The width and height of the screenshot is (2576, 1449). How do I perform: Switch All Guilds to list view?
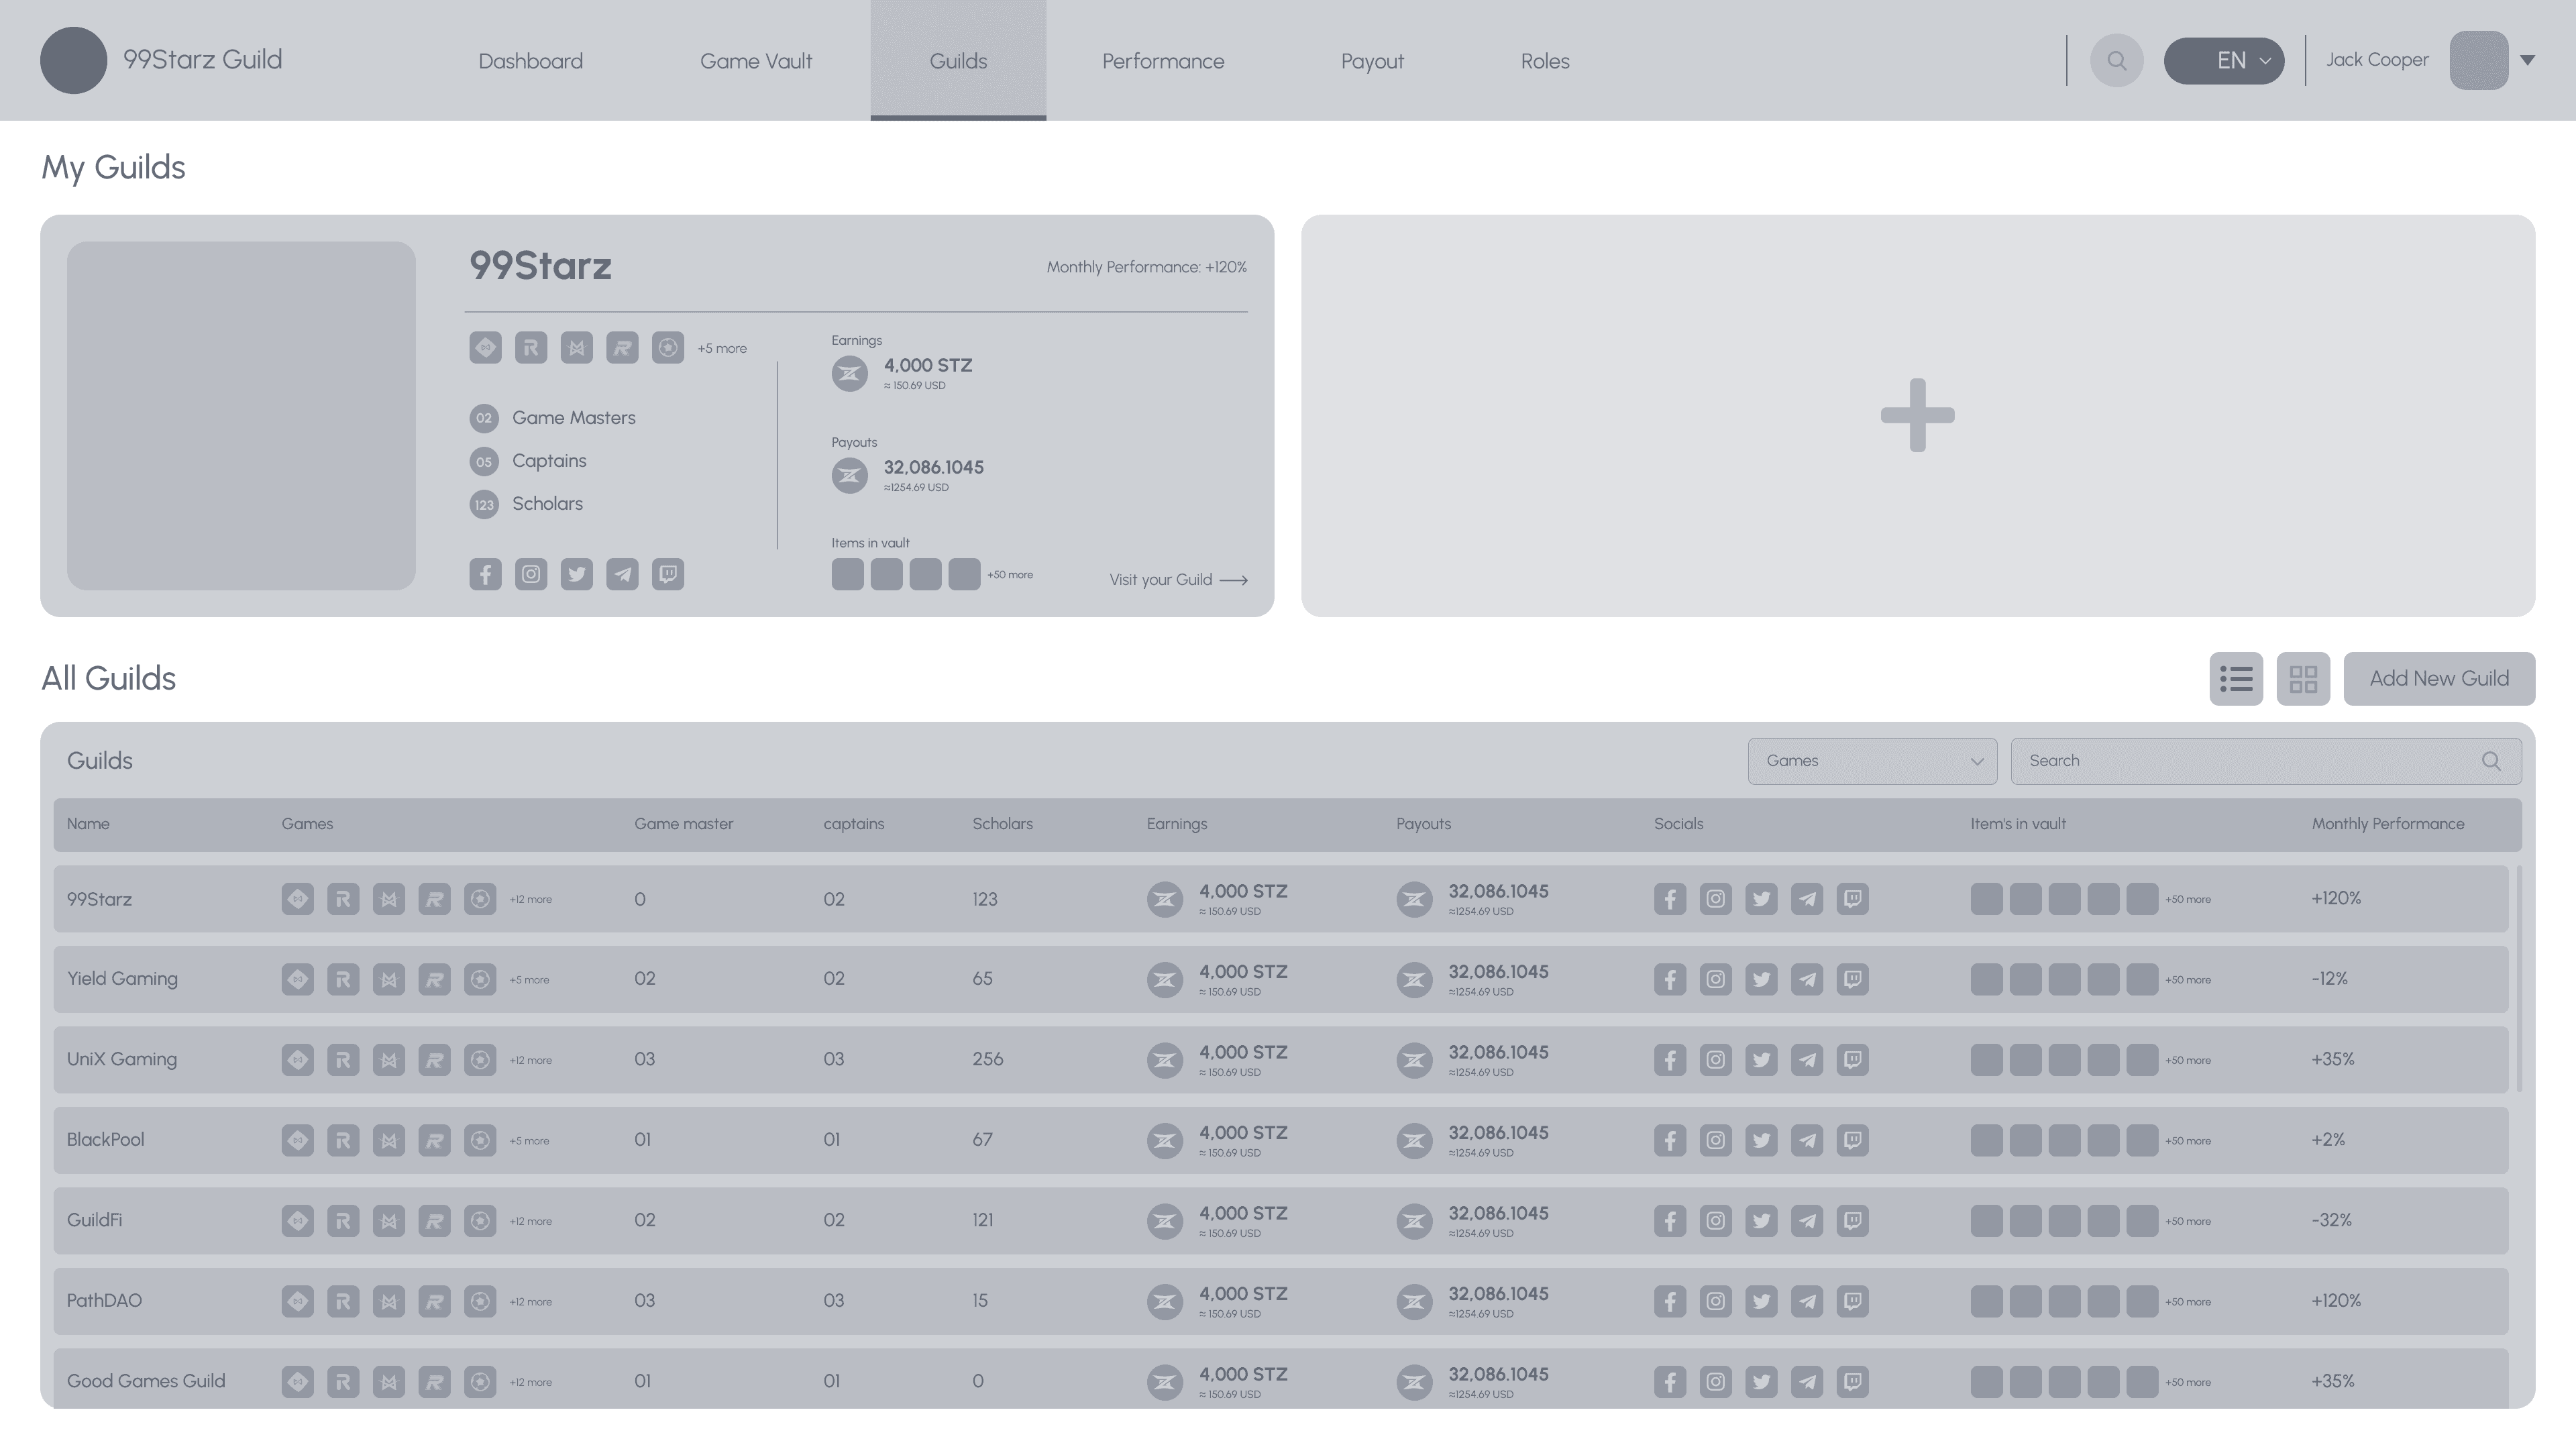point(2236,679)
